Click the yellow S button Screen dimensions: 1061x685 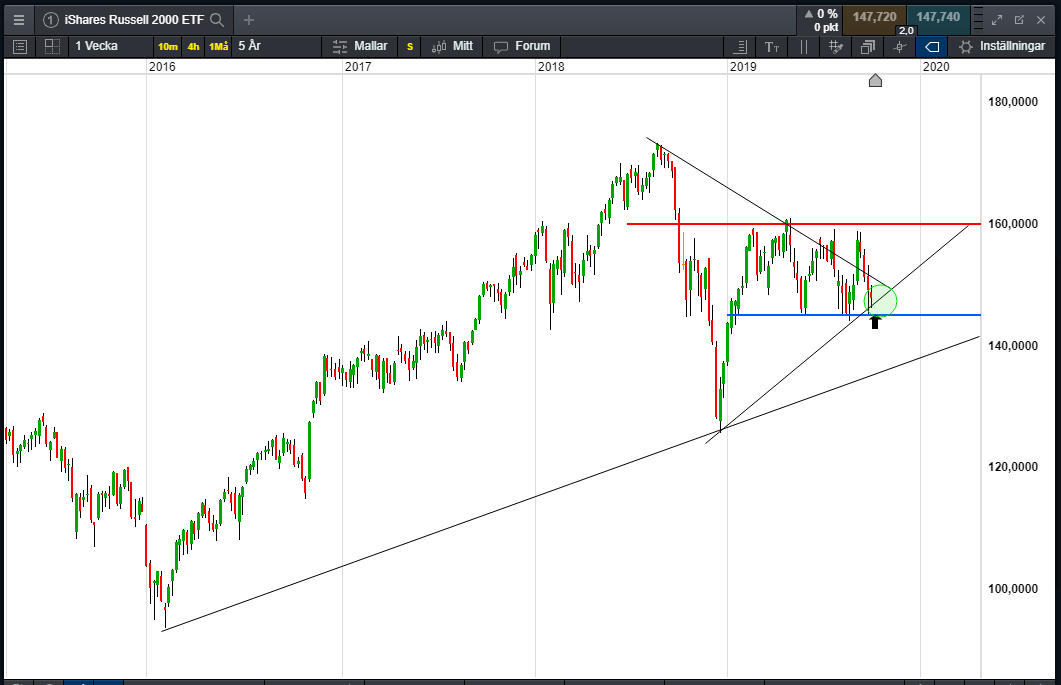(x=409, y=46)
